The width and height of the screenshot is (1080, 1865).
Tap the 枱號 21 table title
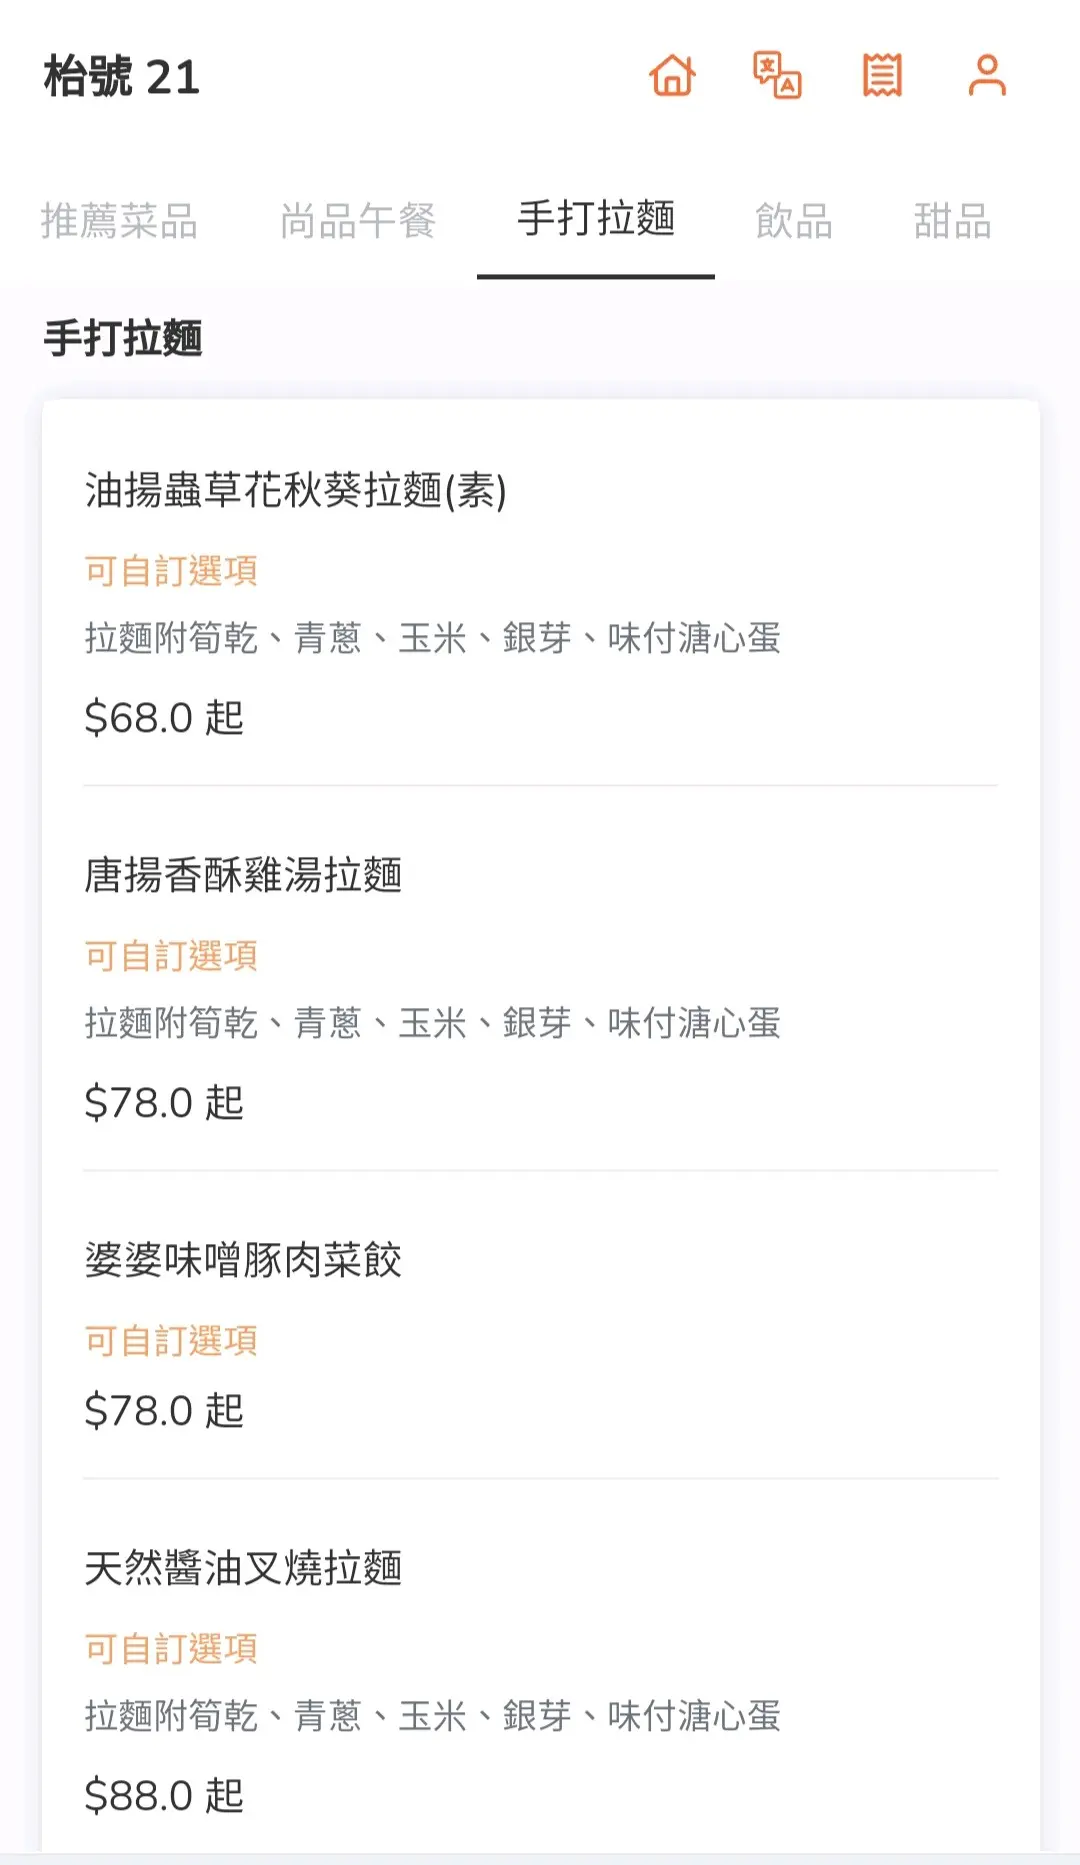pos(122,77)
